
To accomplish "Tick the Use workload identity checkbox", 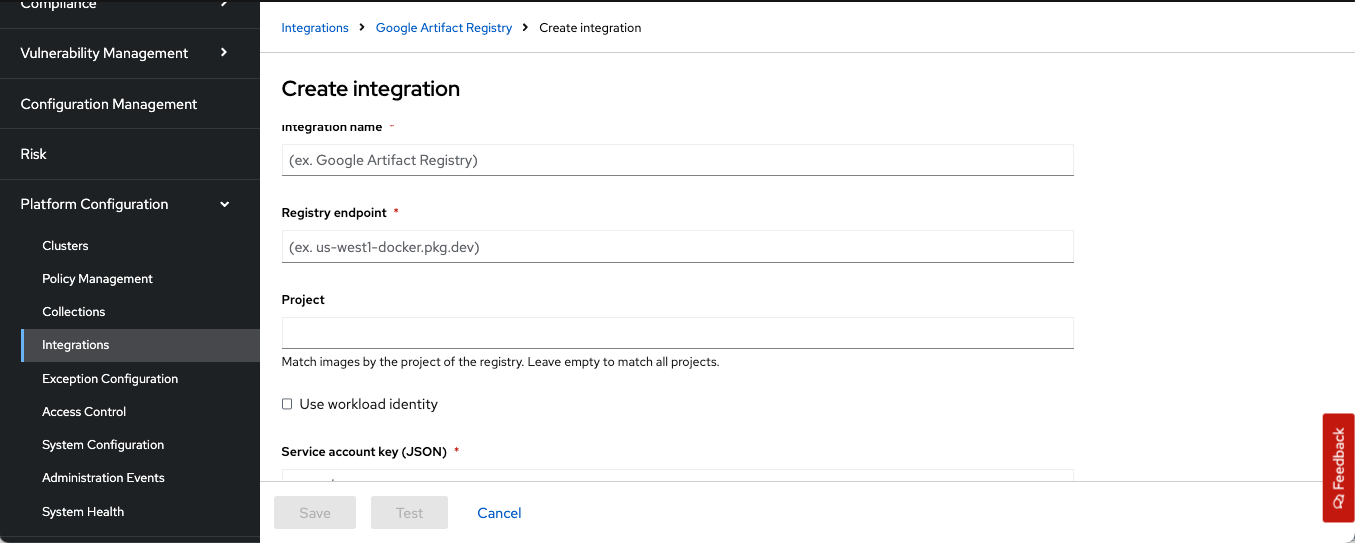I will tap(287, 404).
